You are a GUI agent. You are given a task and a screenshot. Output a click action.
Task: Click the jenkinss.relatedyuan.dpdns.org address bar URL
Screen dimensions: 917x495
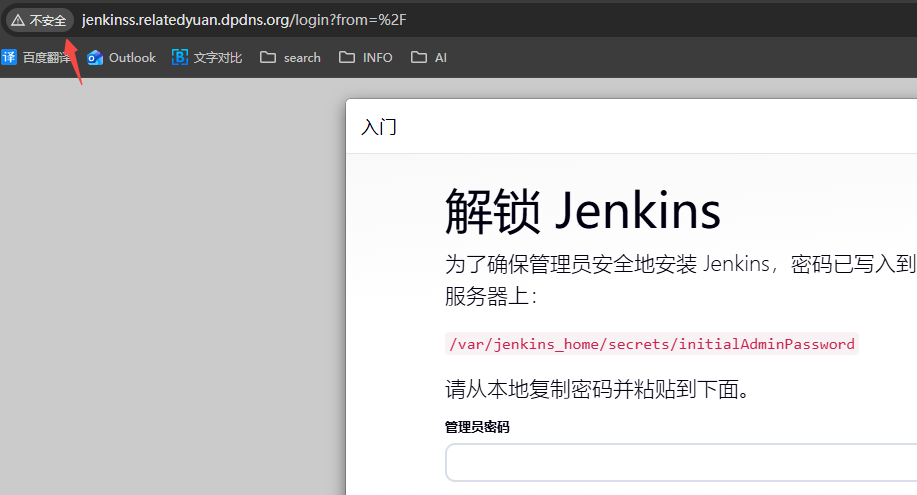244,20
